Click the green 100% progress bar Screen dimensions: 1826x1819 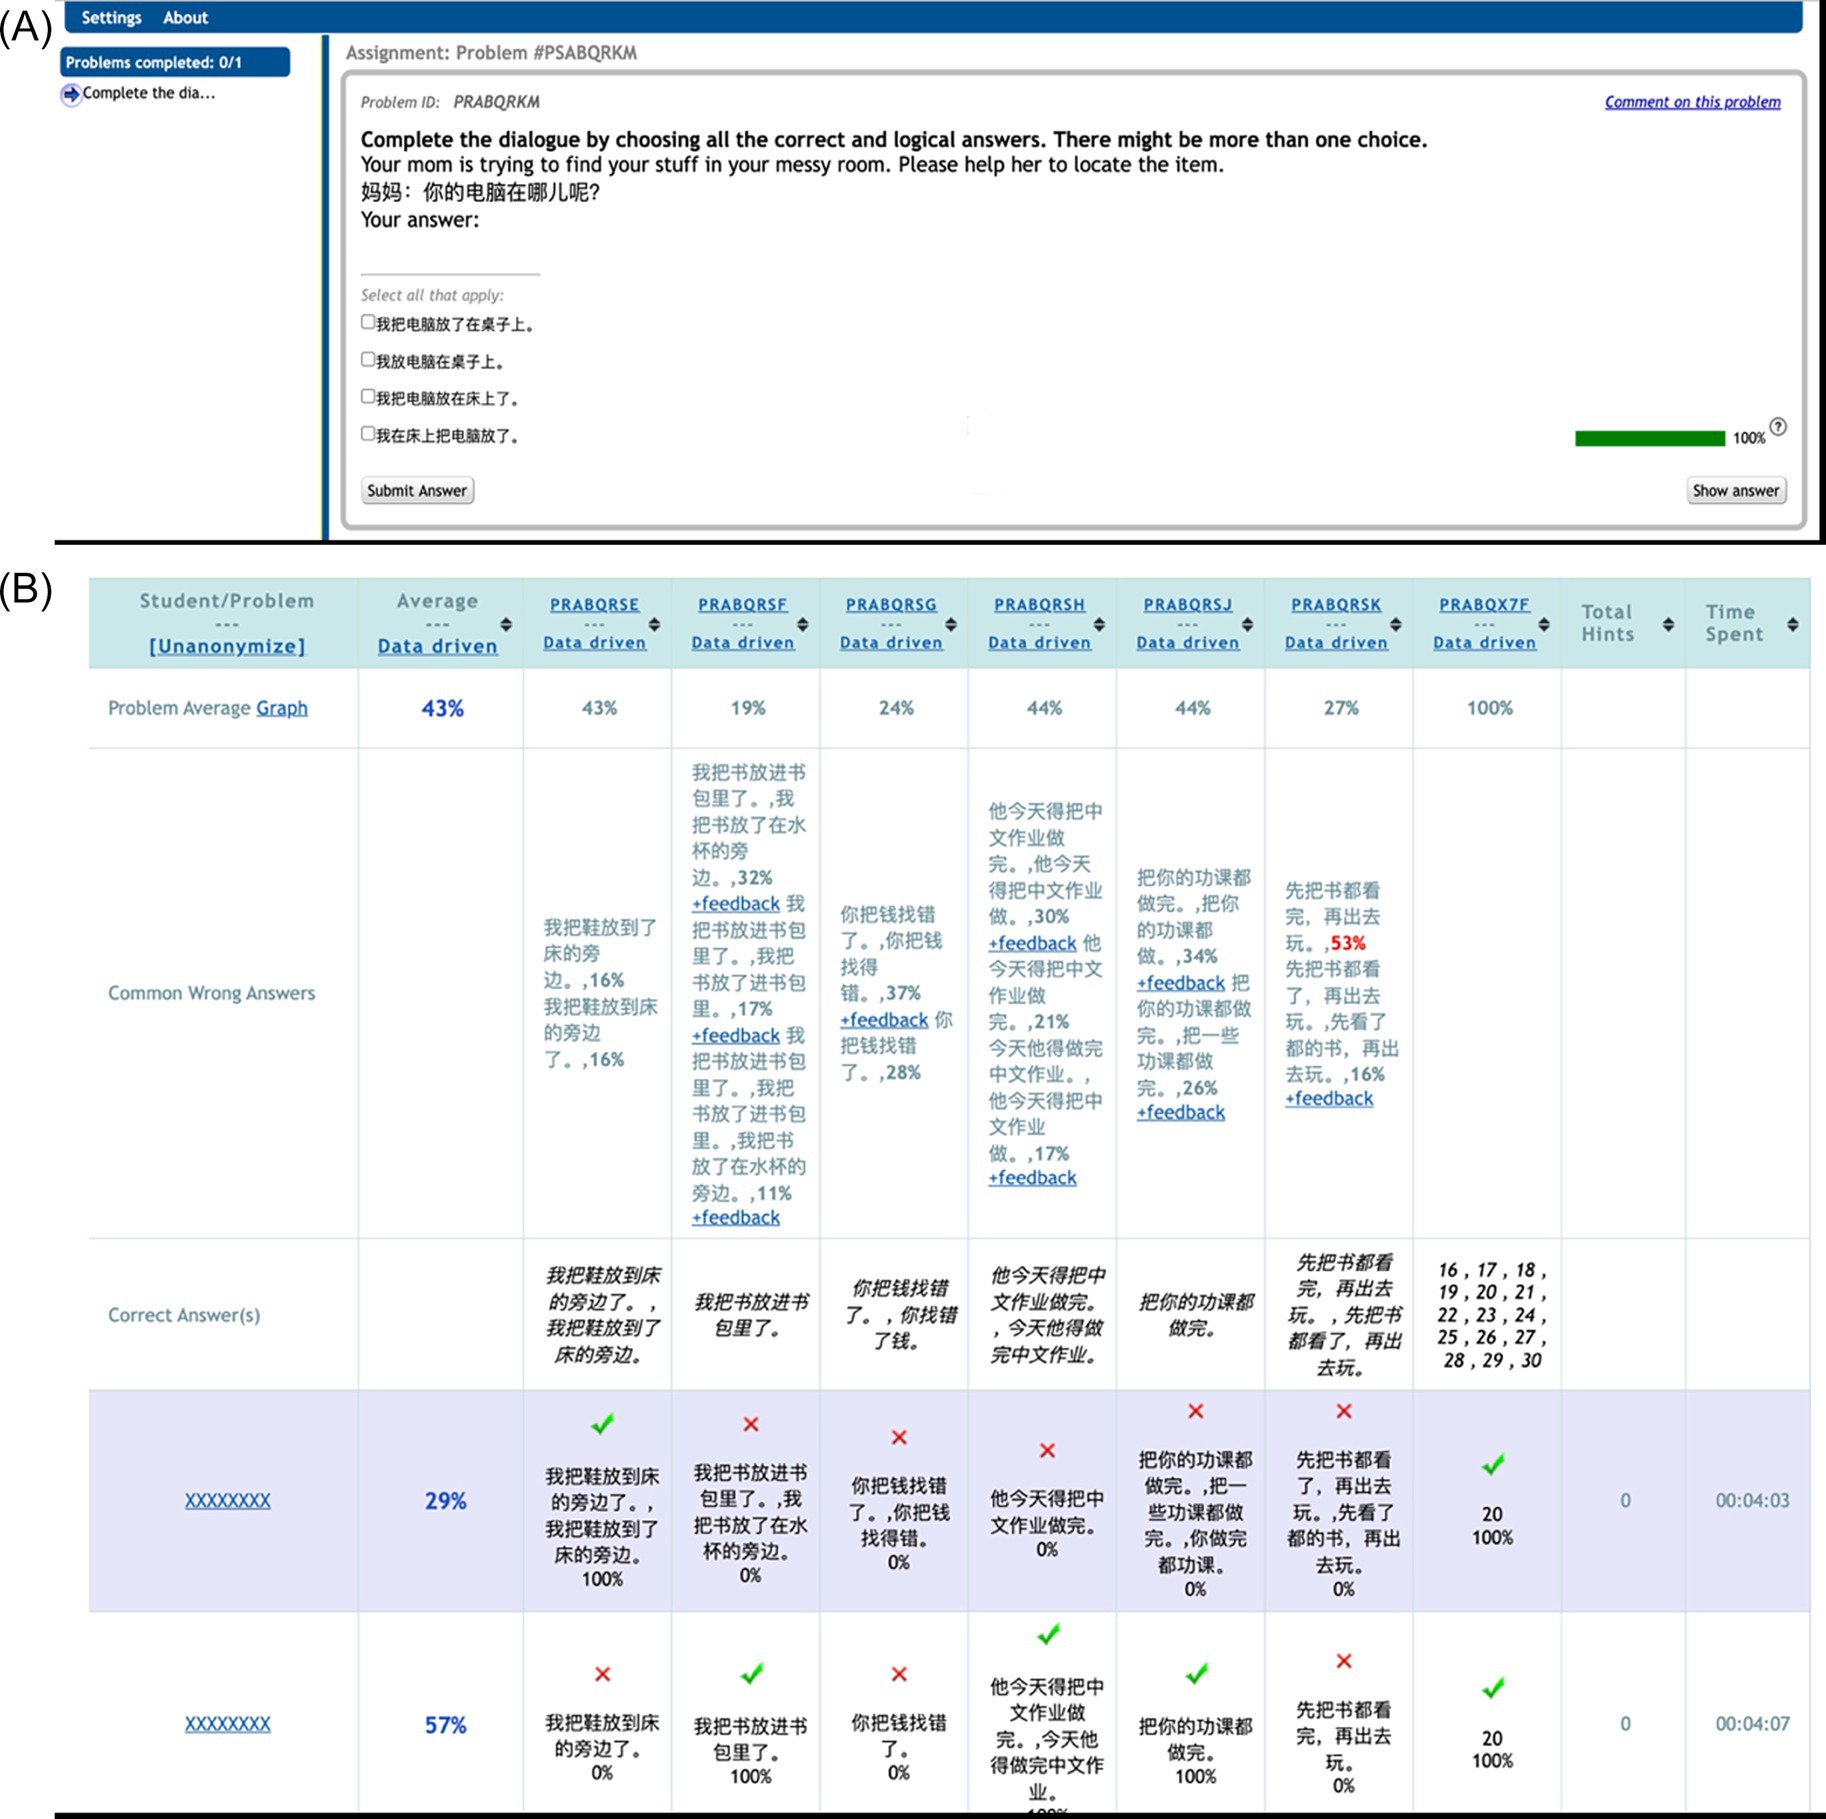[1649, 438]
